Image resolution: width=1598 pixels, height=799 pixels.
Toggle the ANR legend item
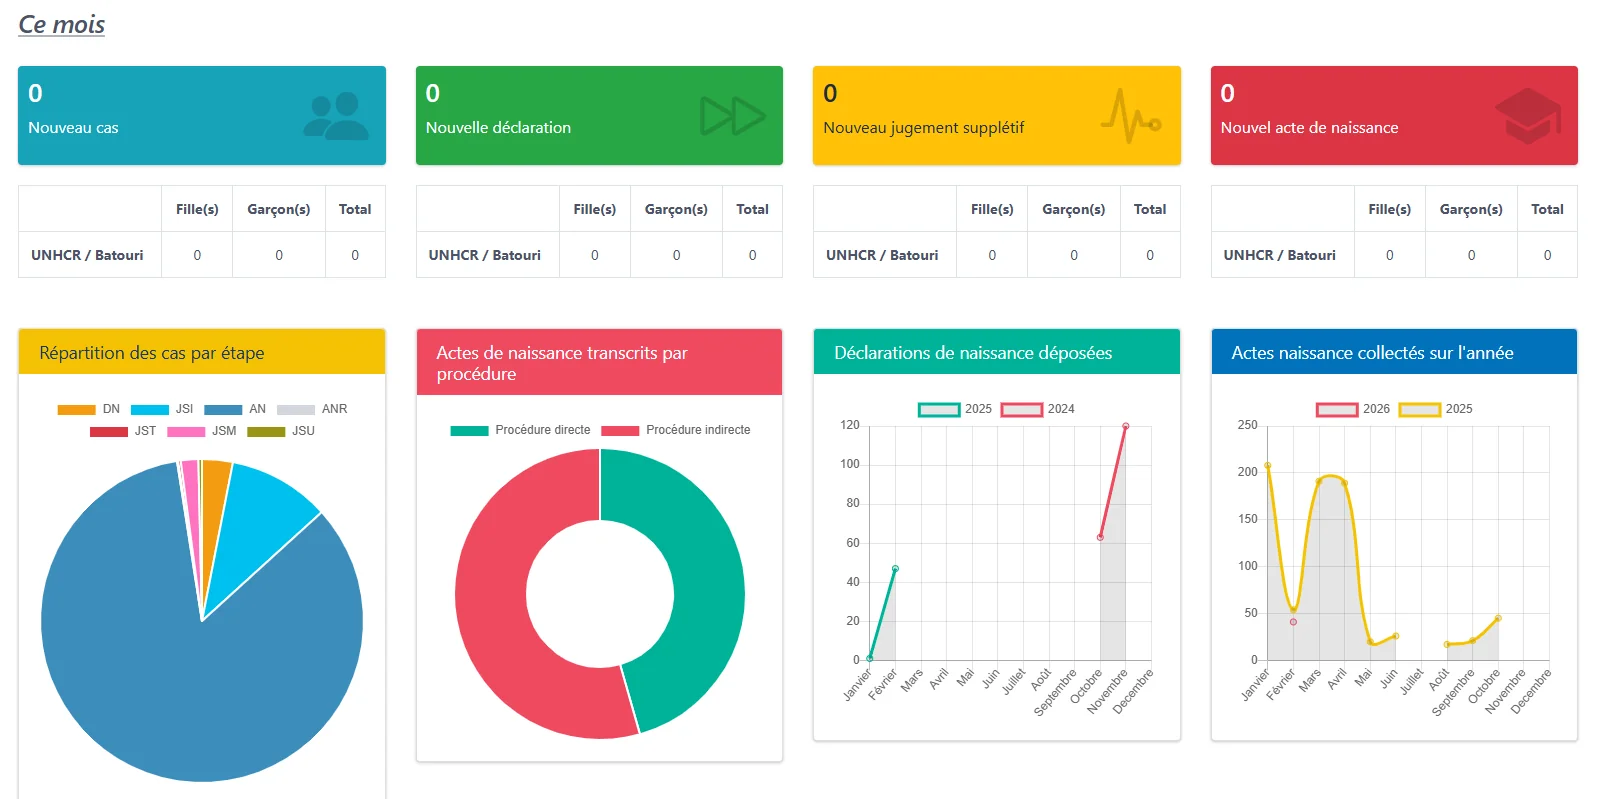[x=312, y=409]
